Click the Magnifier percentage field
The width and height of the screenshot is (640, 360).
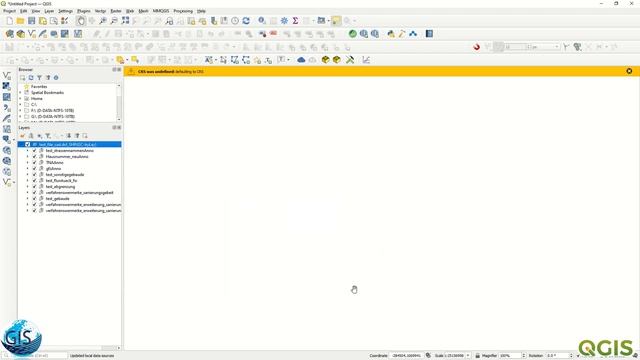click(510, 356)
